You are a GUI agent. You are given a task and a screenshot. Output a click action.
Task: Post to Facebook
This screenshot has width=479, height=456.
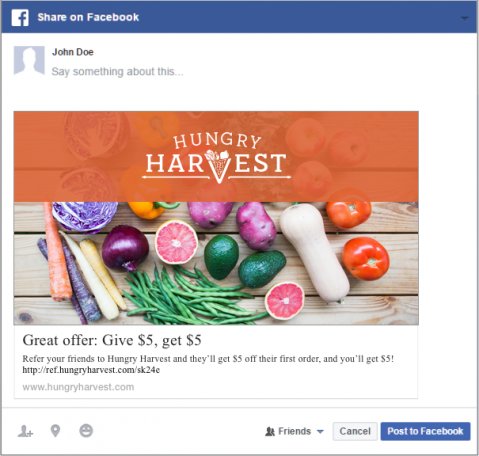point(425,431)
